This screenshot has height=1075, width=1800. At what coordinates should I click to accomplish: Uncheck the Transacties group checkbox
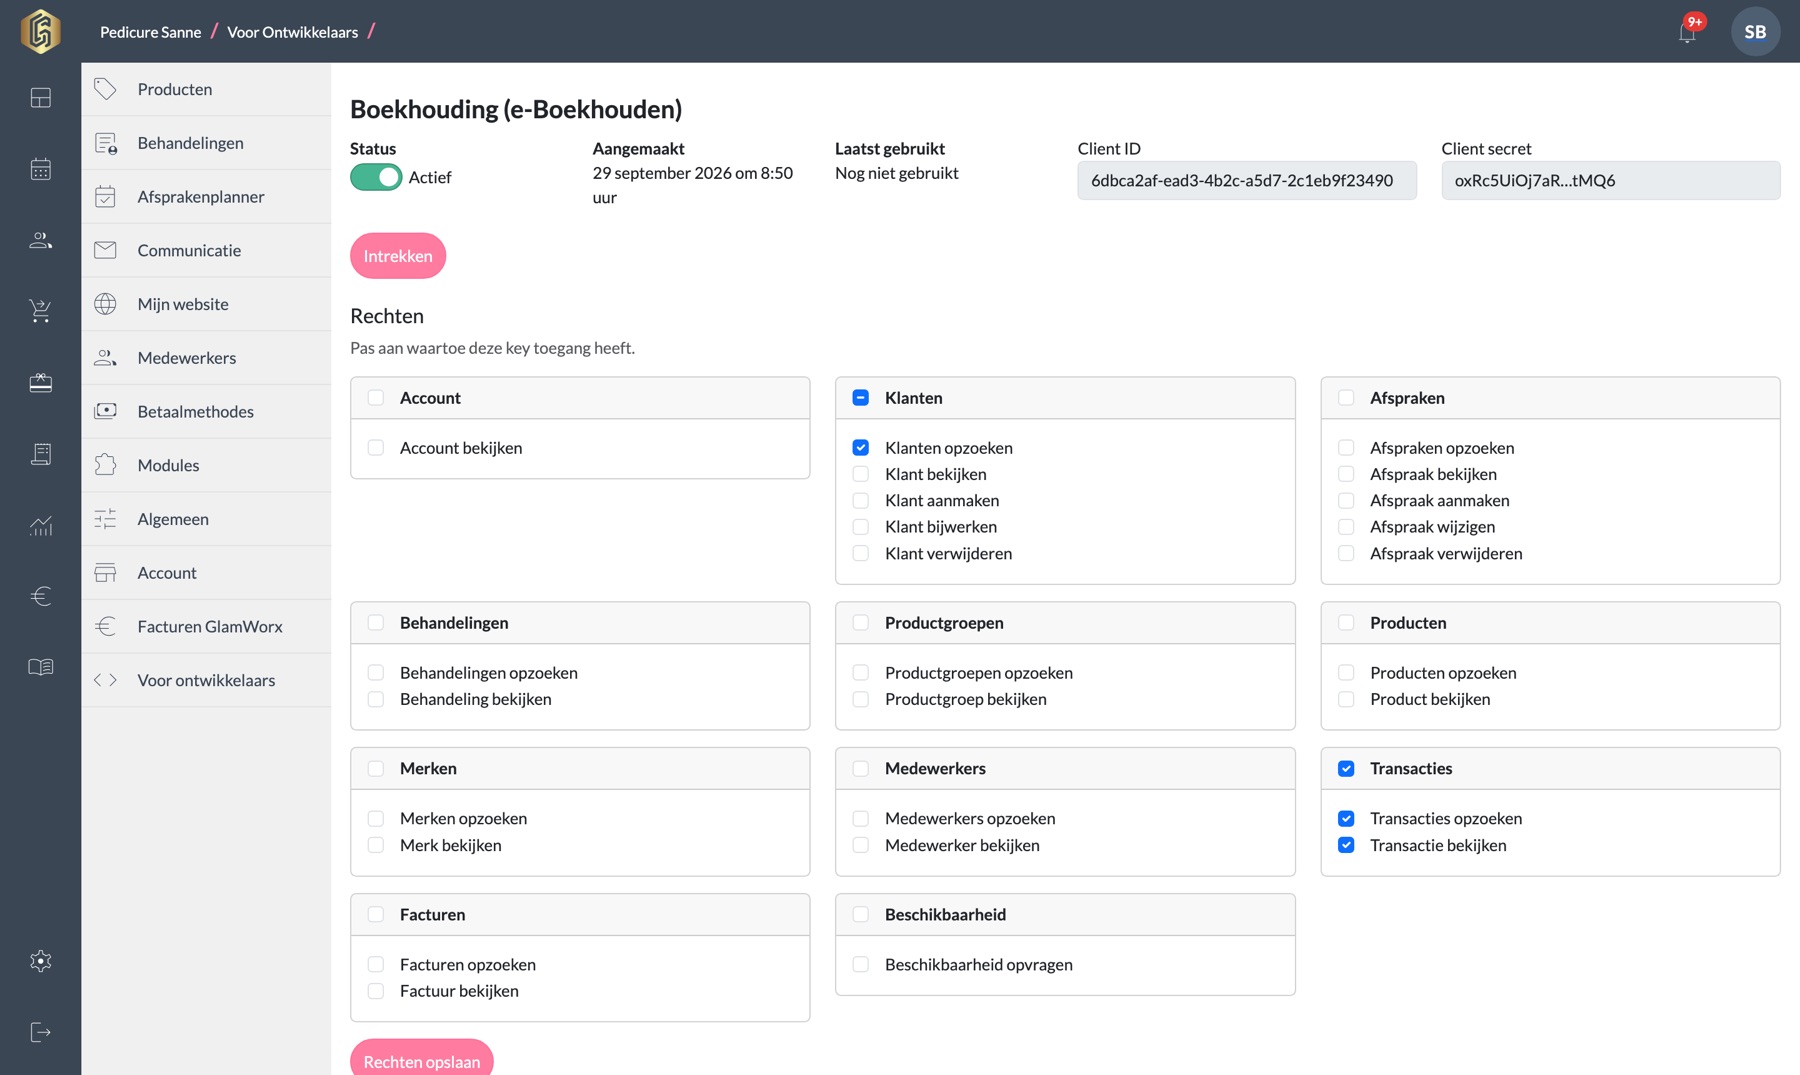tap(1346, 769)
